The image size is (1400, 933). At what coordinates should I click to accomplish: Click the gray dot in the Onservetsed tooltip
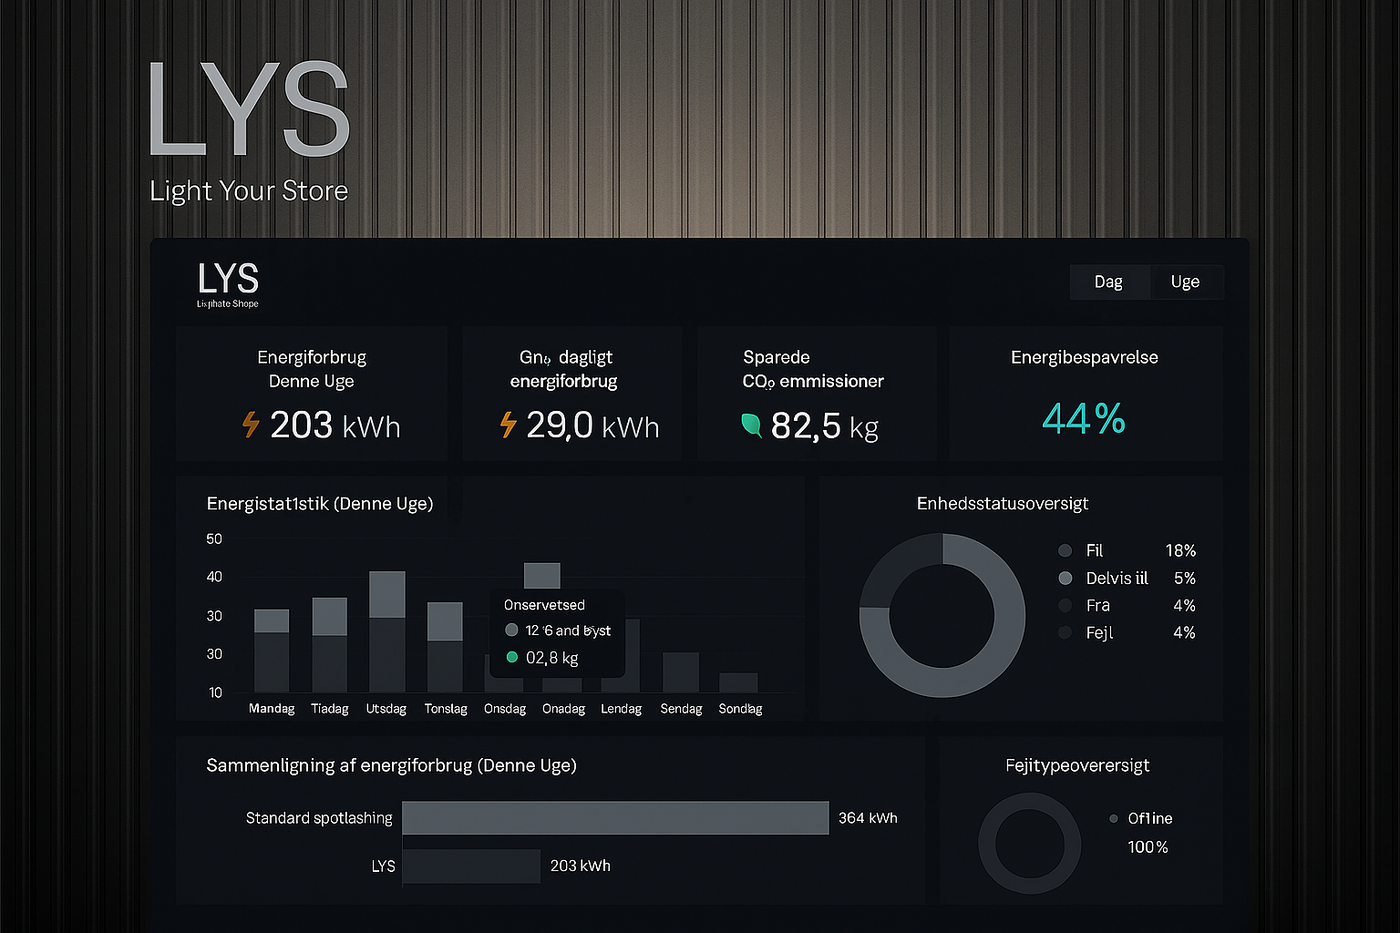pyautogui.click(x=512, y=630)
